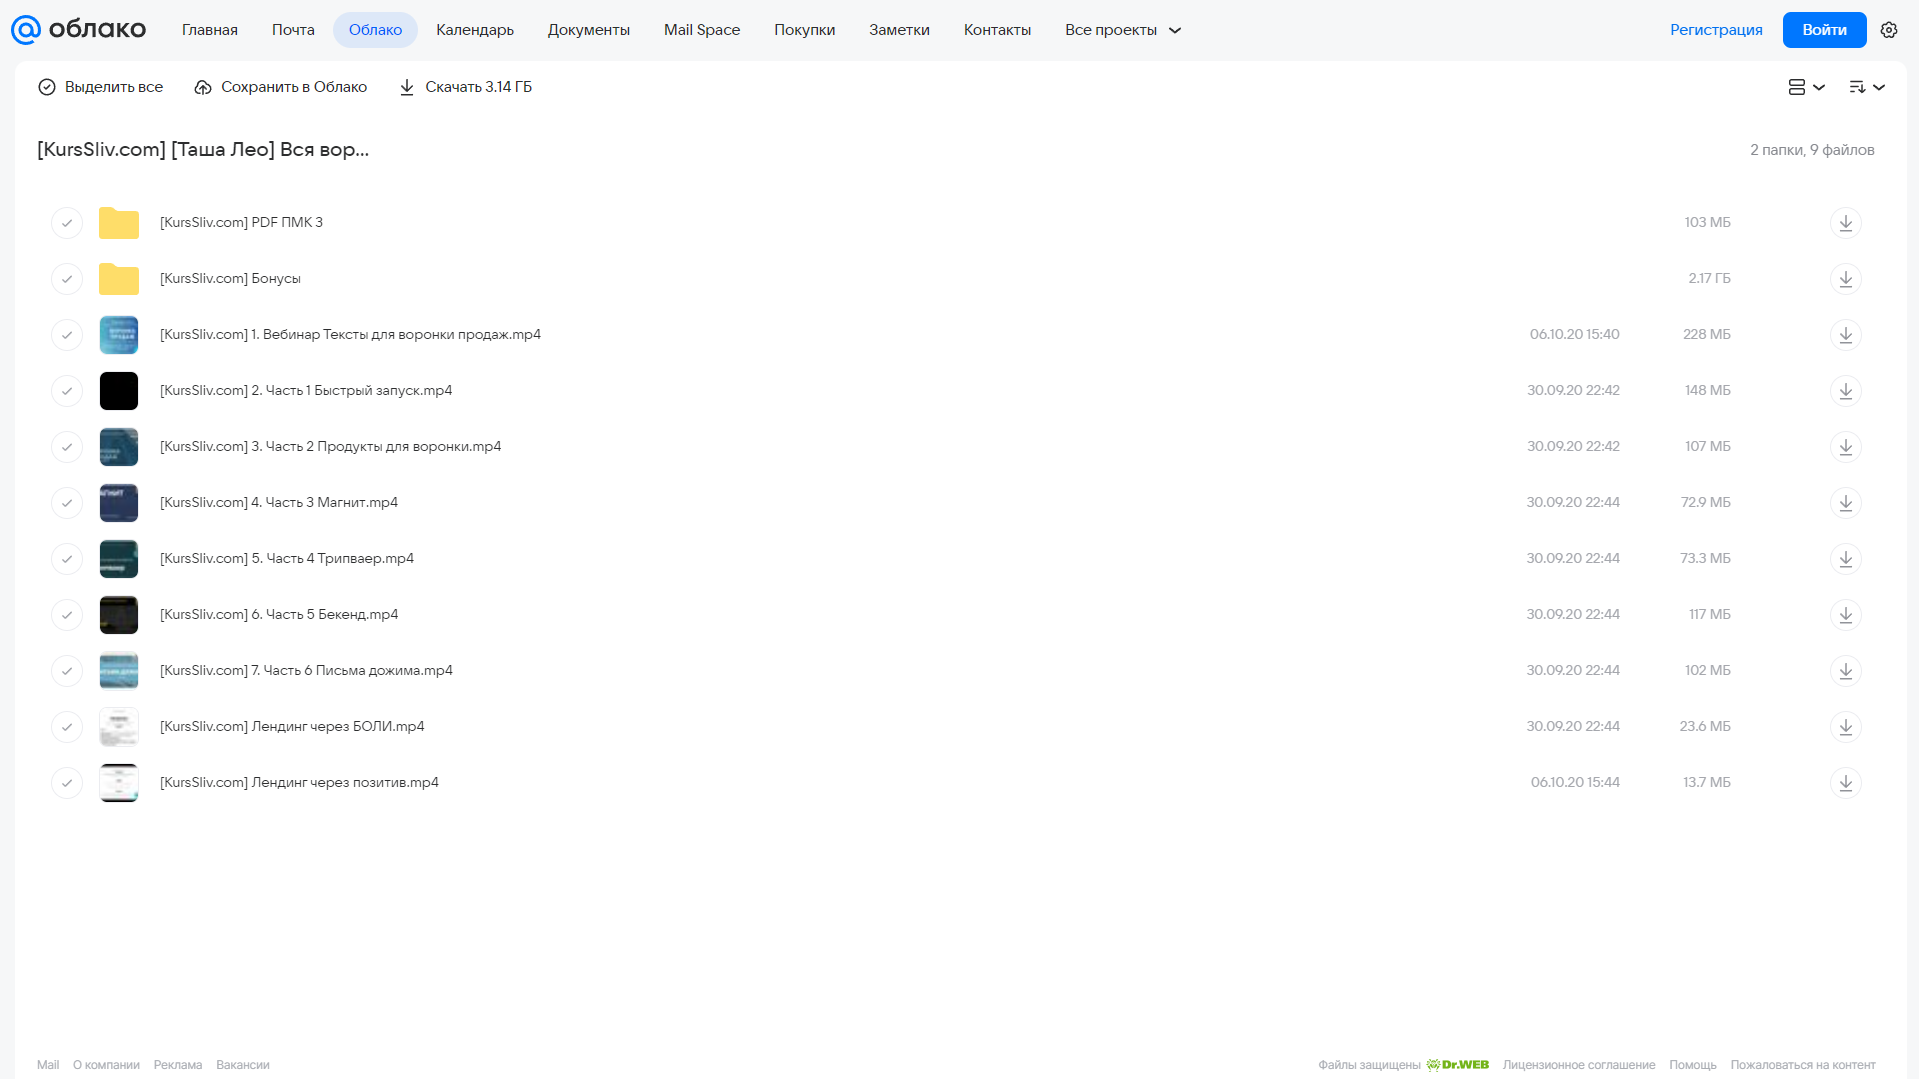Open settings gear icon in header
This screenshot has height=1079, width=1919.
pos(1888,30)
